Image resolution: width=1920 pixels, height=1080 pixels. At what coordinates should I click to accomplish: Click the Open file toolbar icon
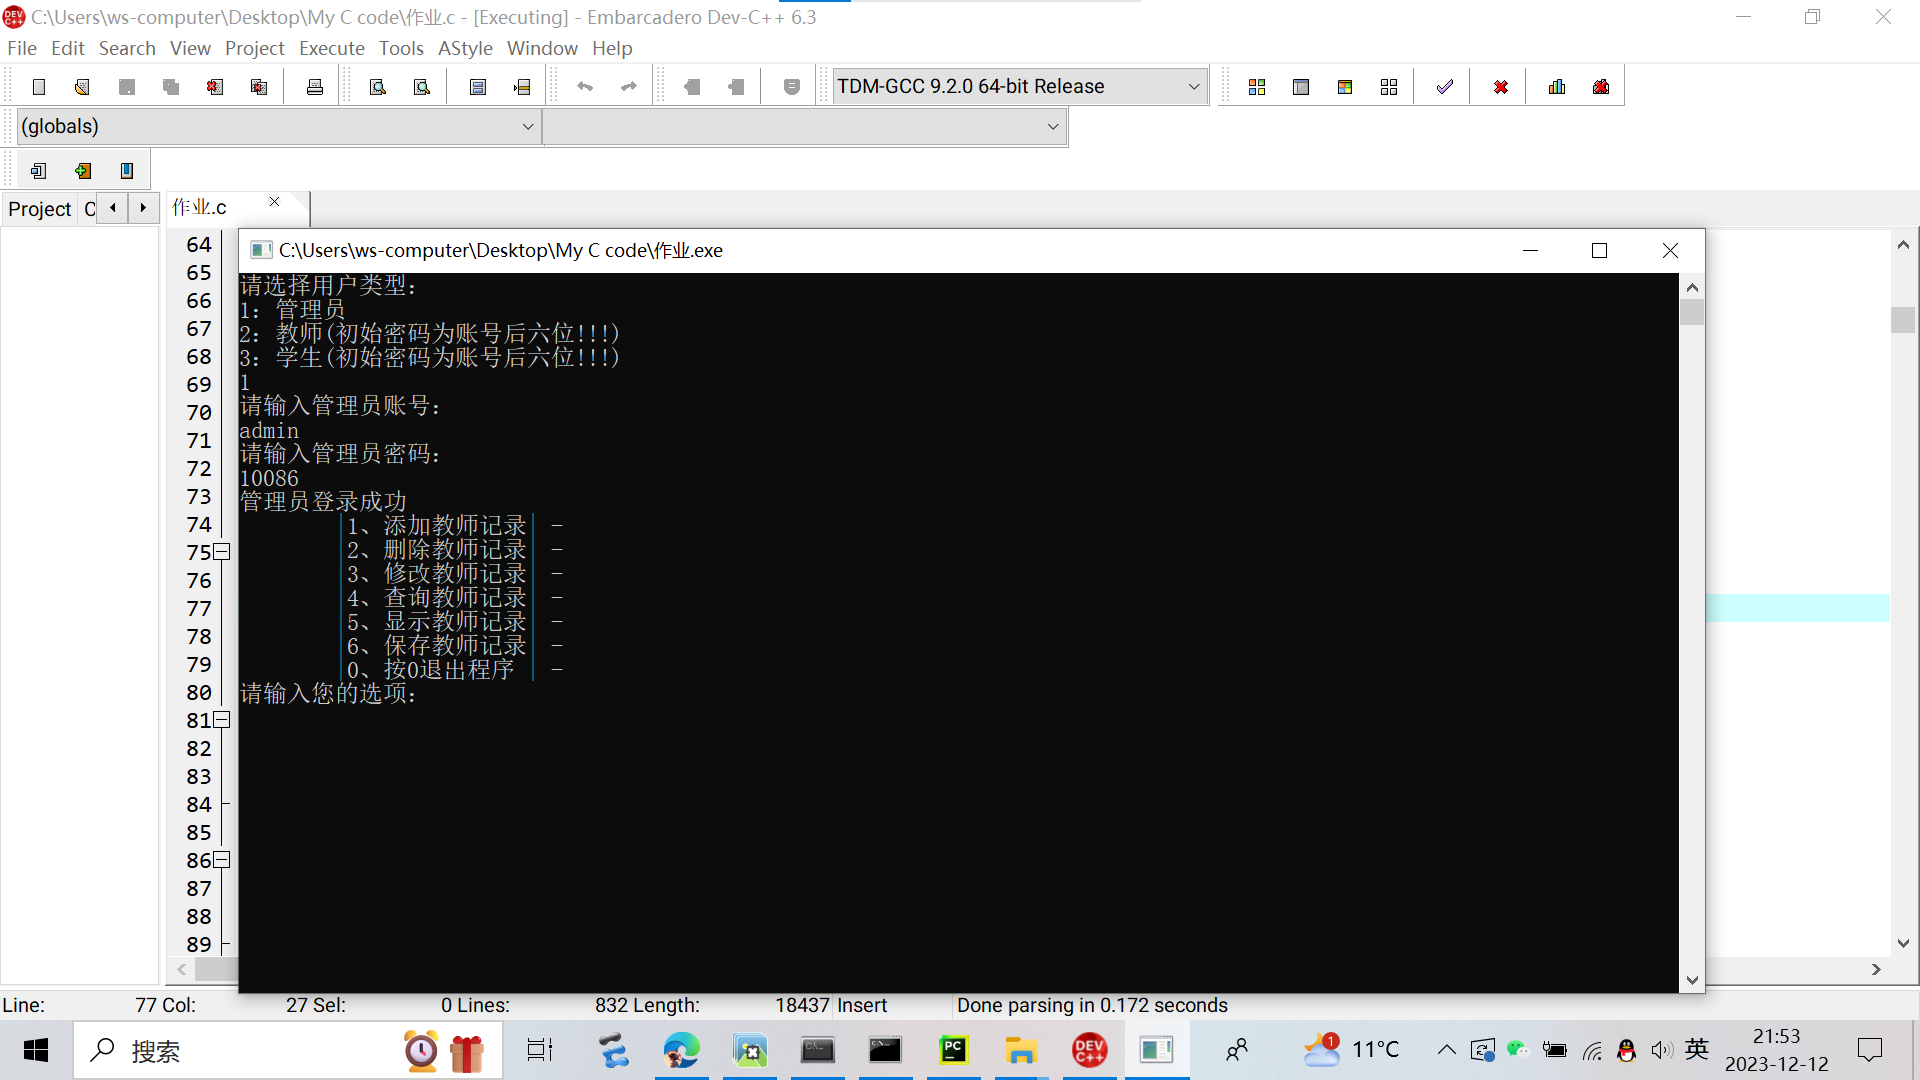82,87
